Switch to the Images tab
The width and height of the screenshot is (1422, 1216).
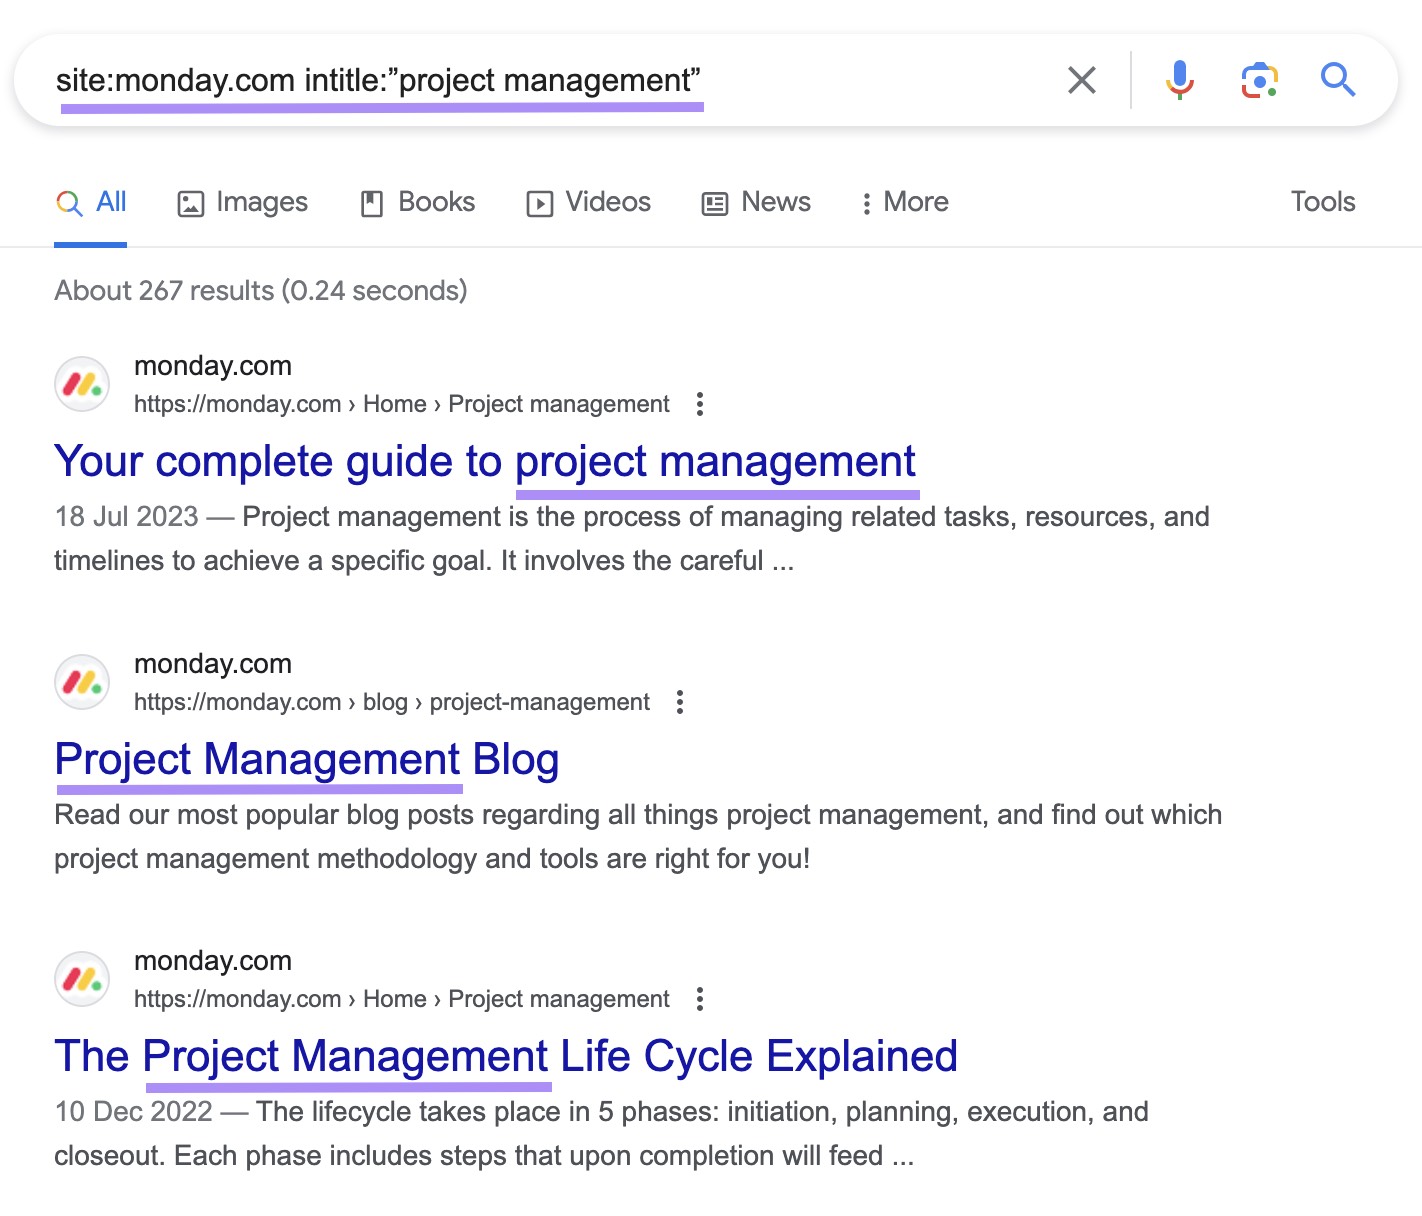pos(242,202)
